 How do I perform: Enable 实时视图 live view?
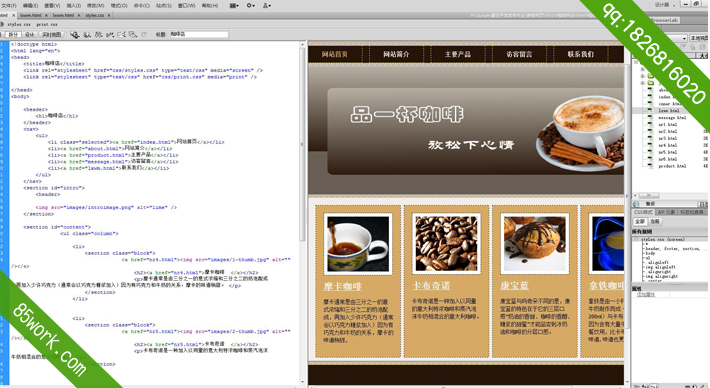pos(51,34)
